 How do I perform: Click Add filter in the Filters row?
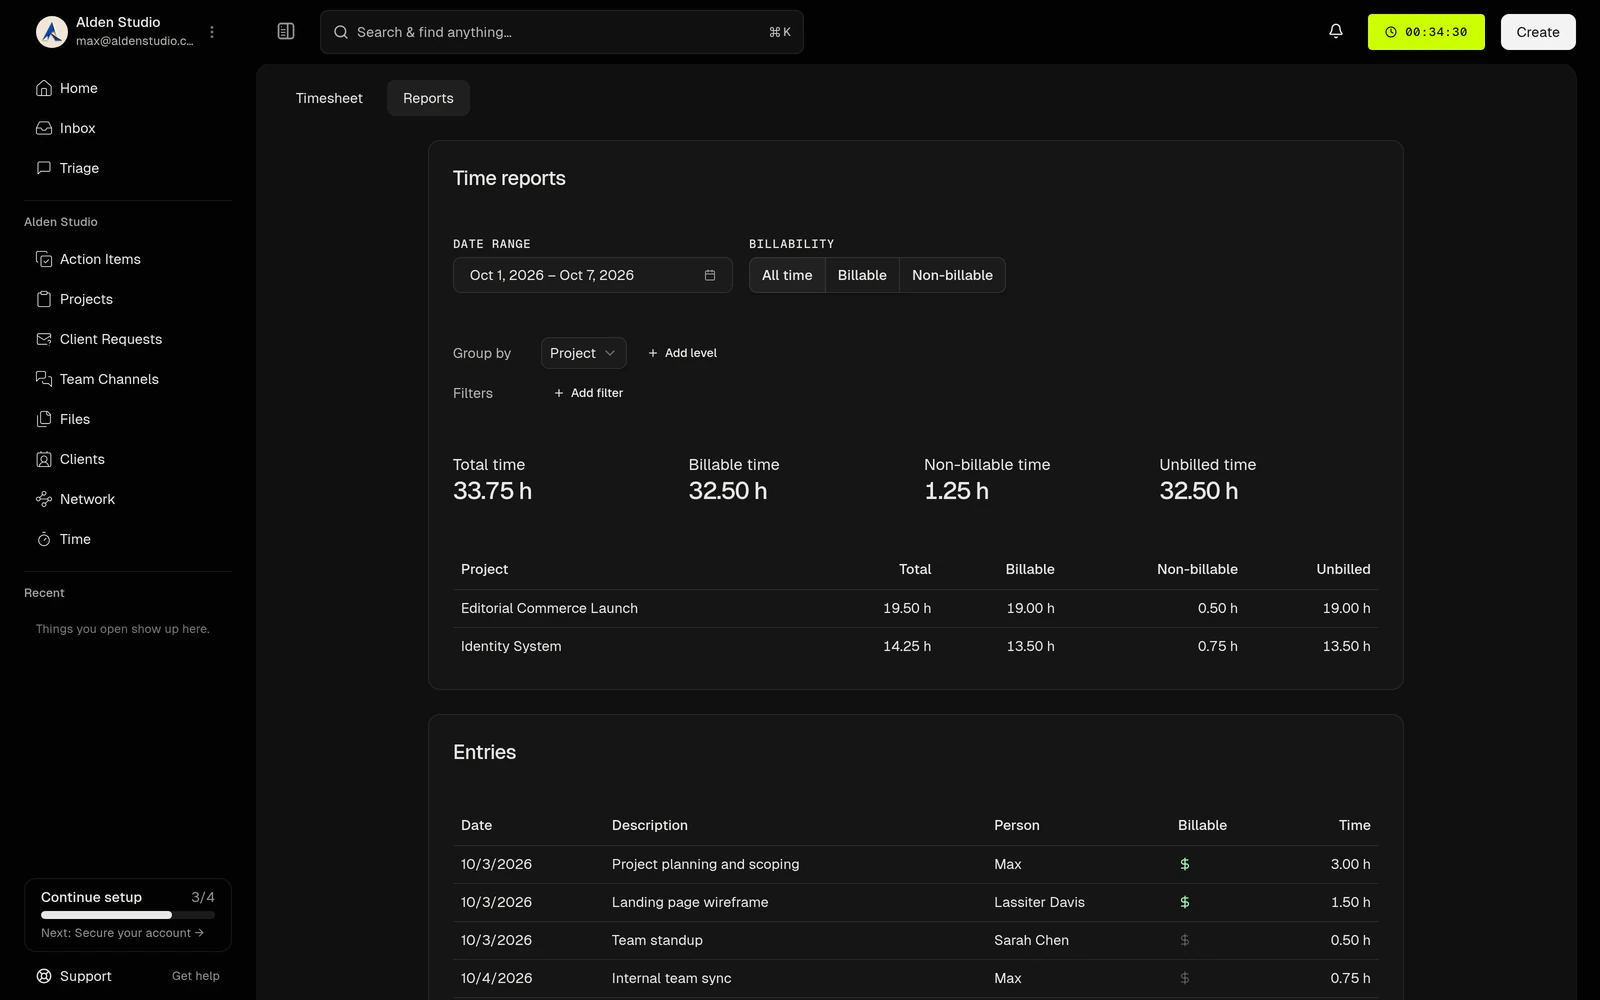(588, 393)
